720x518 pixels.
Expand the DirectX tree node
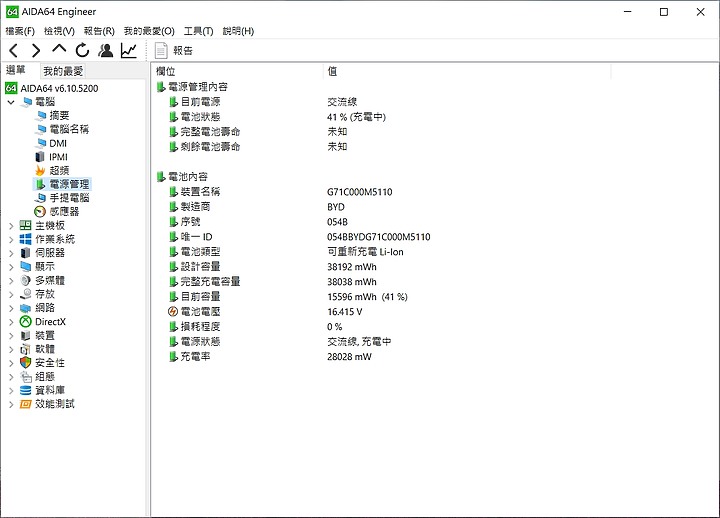click(x=11, y=322)
